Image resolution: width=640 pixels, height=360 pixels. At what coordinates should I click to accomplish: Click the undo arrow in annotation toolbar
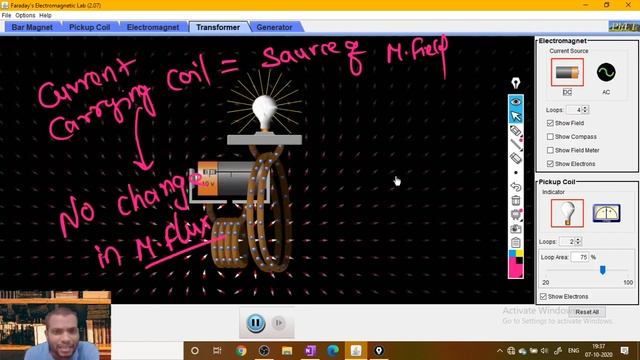(516, 187)
